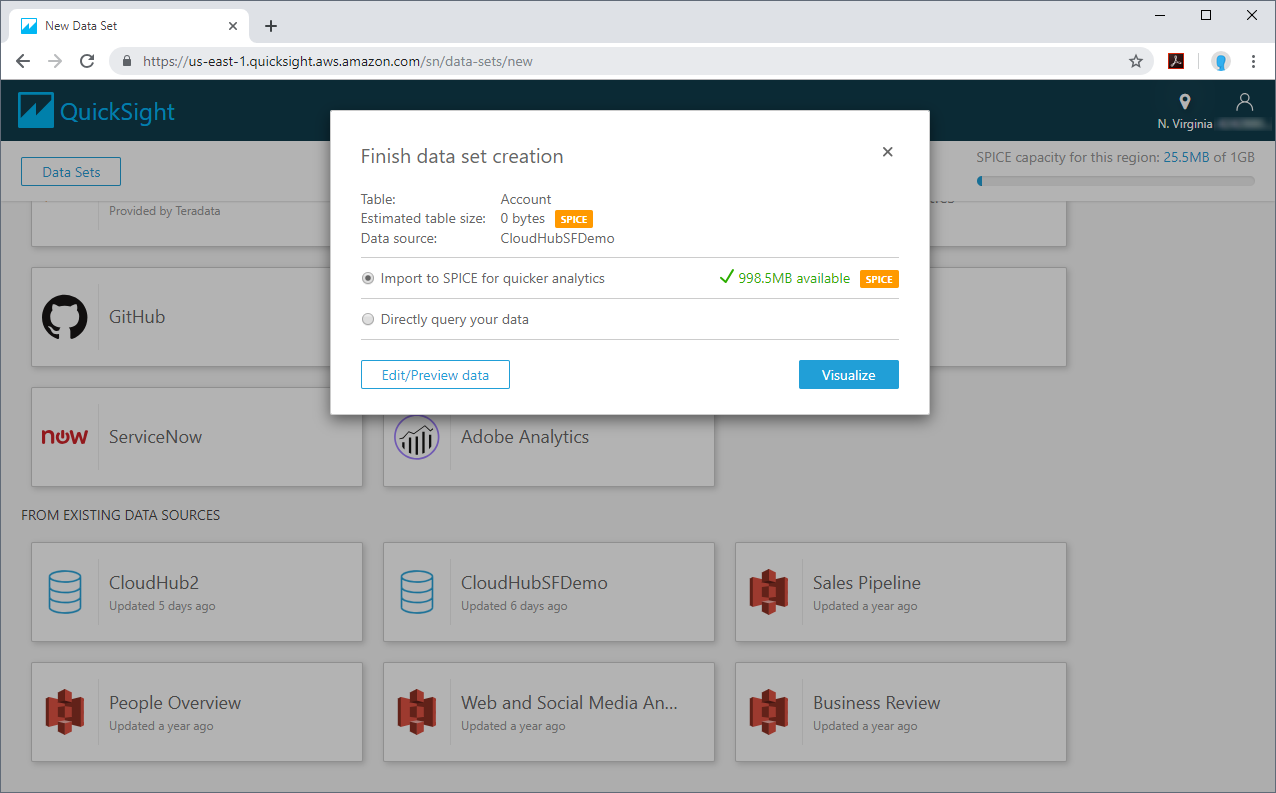
Task: Click the SPICE capacity progress bar
Action: pyautogui.click(x=1115, y=181)
